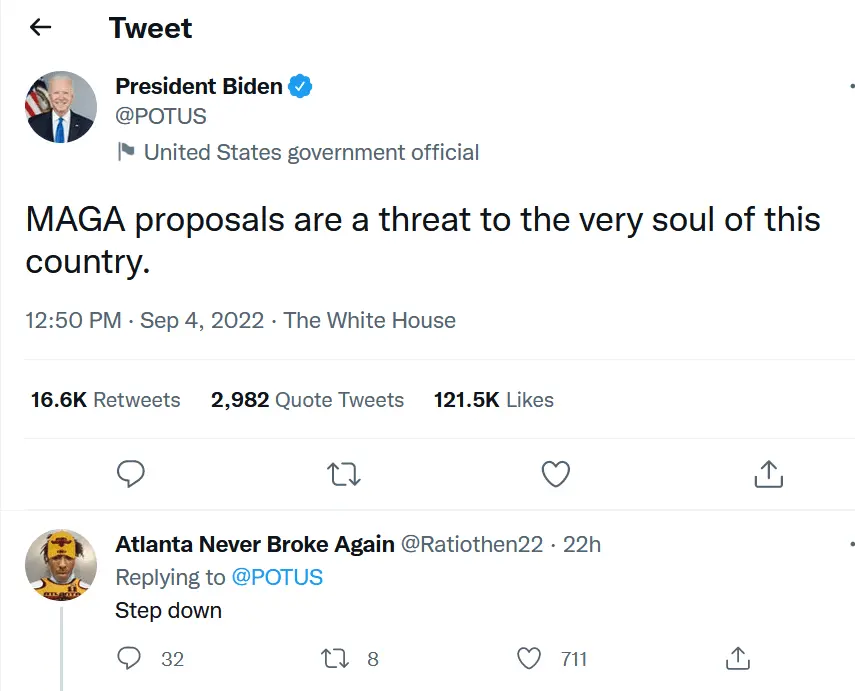Open the 2,982 Quote Tweets
Screen dimensions: 855x691
[308, 399]
